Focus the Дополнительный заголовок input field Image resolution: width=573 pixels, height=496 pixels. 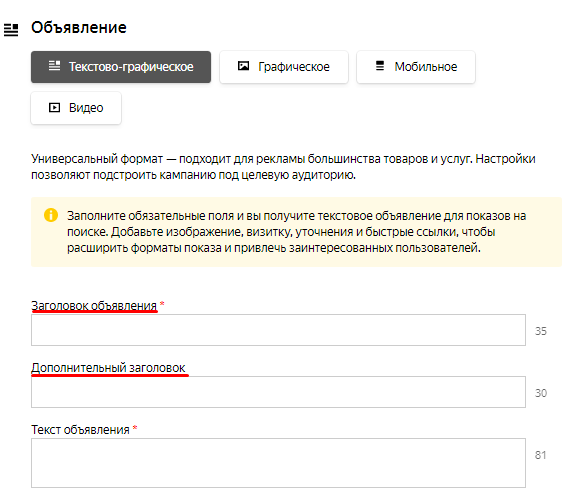click(x=278, y=392)
